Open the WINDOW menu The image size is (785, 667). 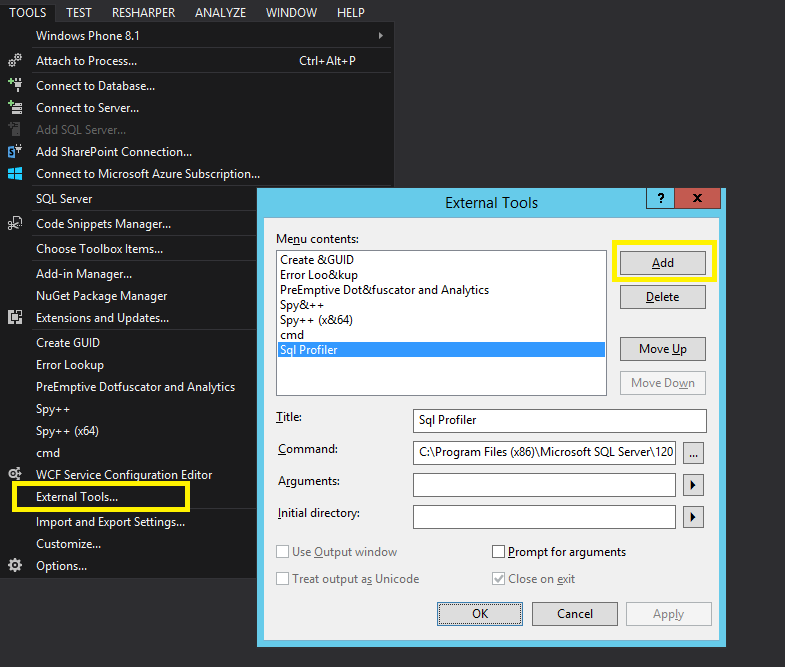point(291,12)
